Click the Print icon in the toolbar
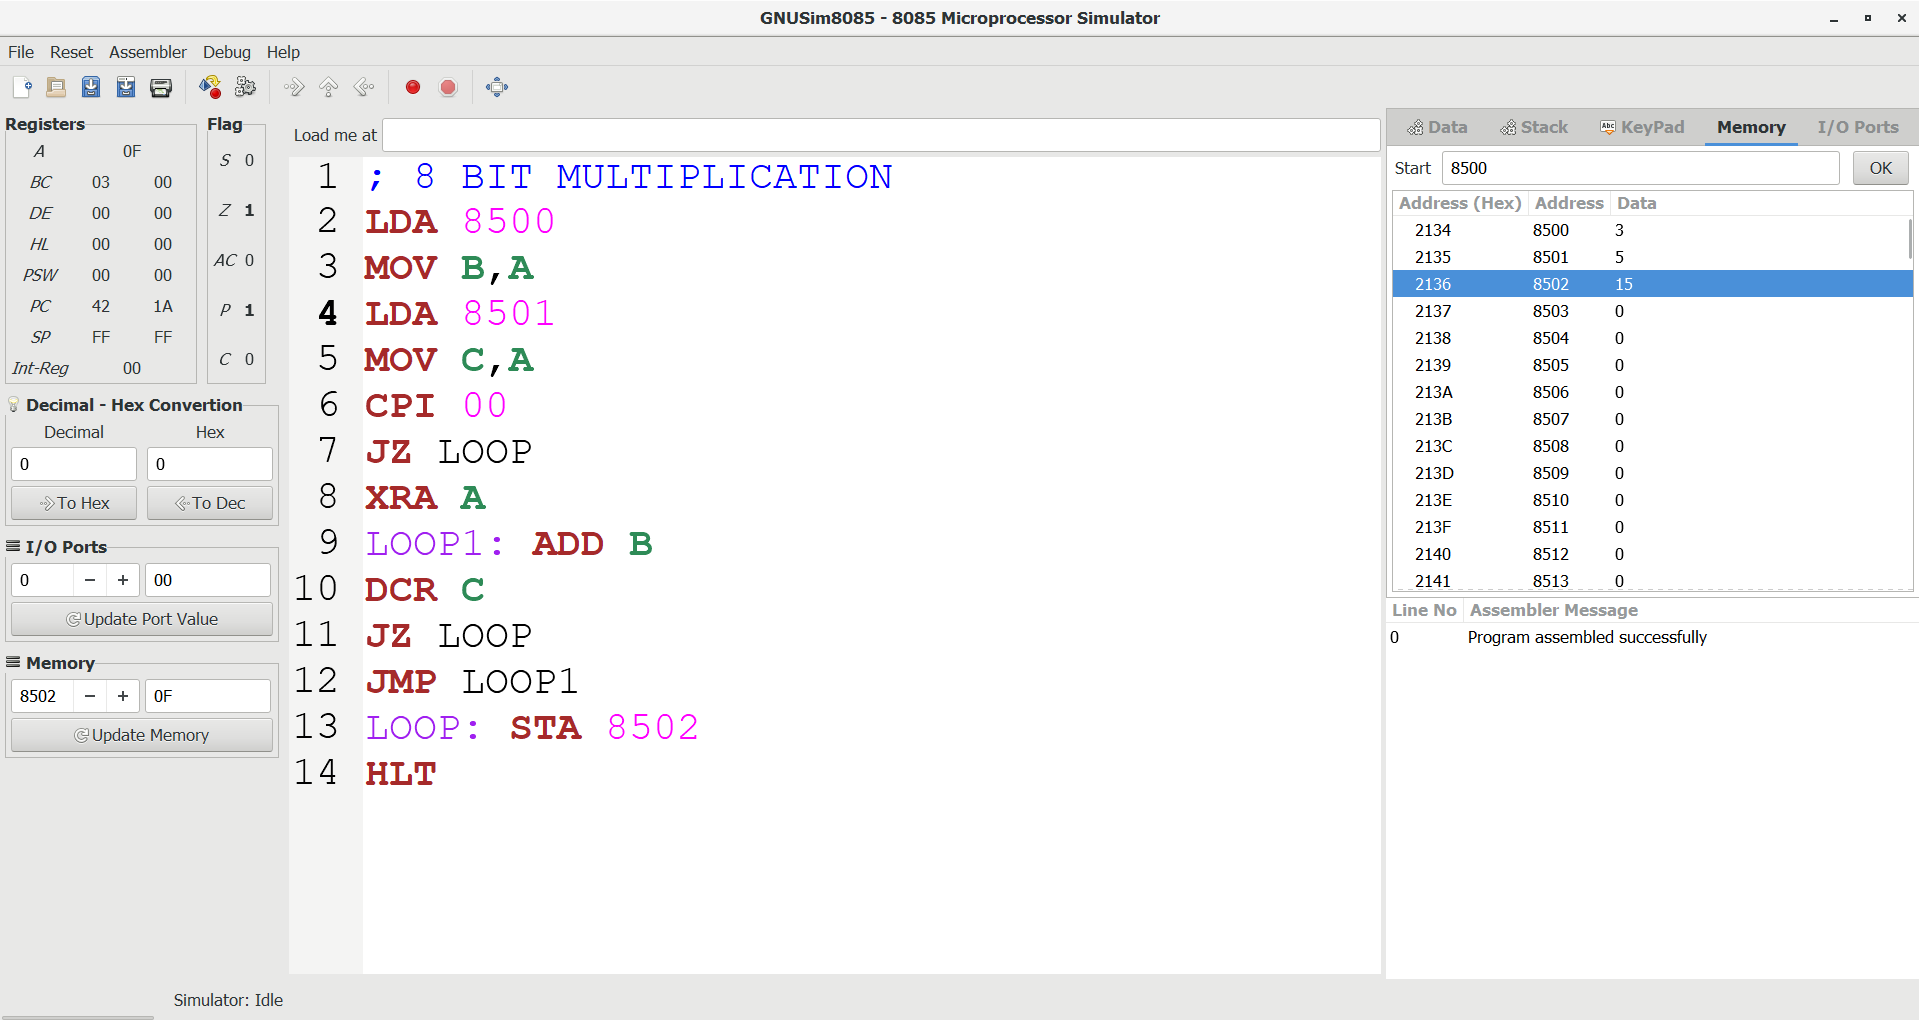The image size is (1919, 1020). click(x=161, y=87)
